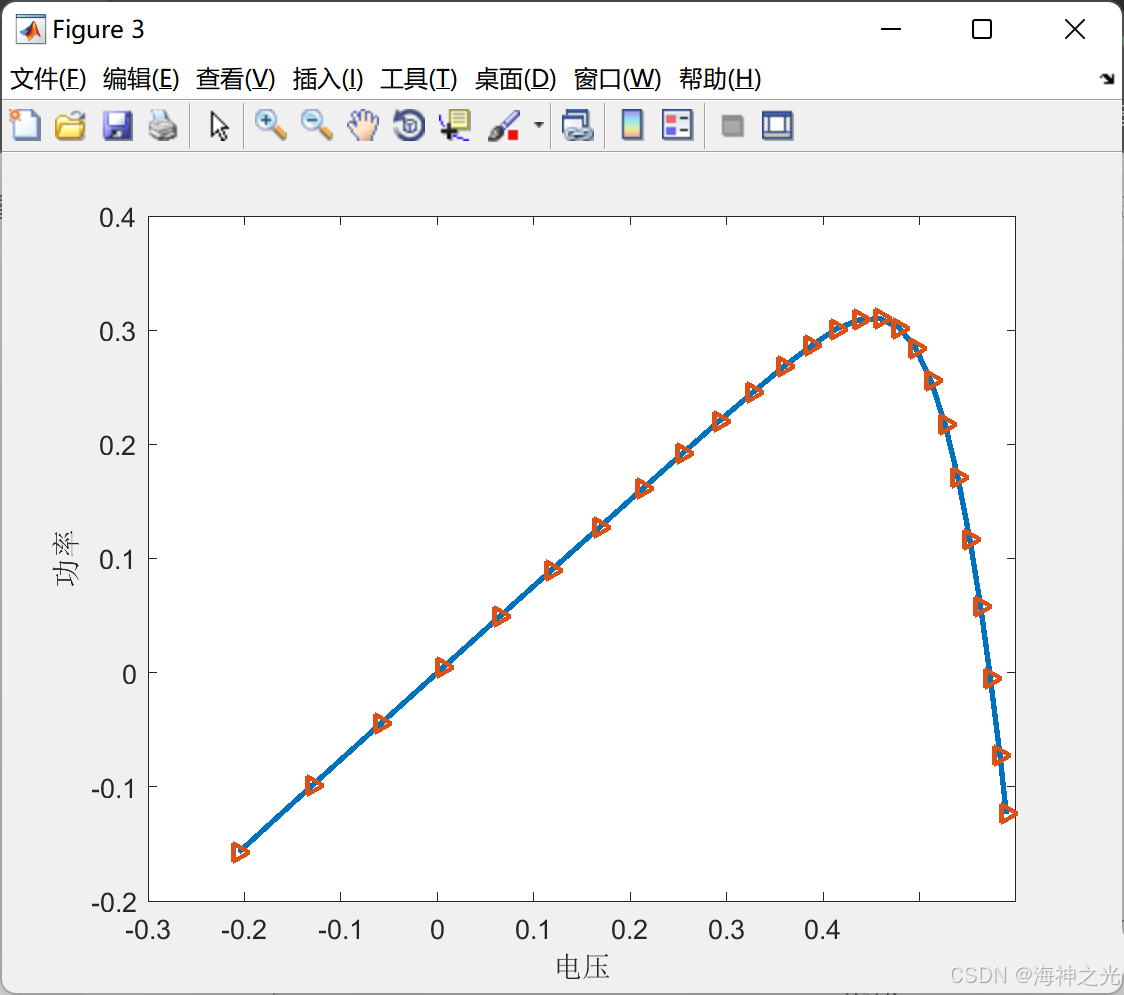The width and height of the screenshot is (1124, 995).
Task: Click the Brush data tool
Action: (504, 125)
